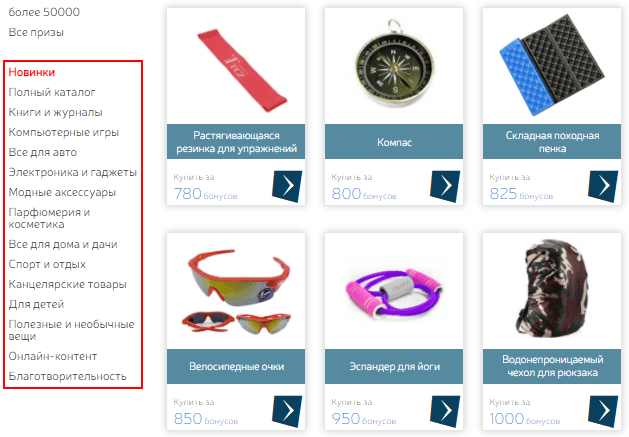This screenshot has height=437, width=629.
Task: Choose the Благотворительность category
Action: point(67,376)
